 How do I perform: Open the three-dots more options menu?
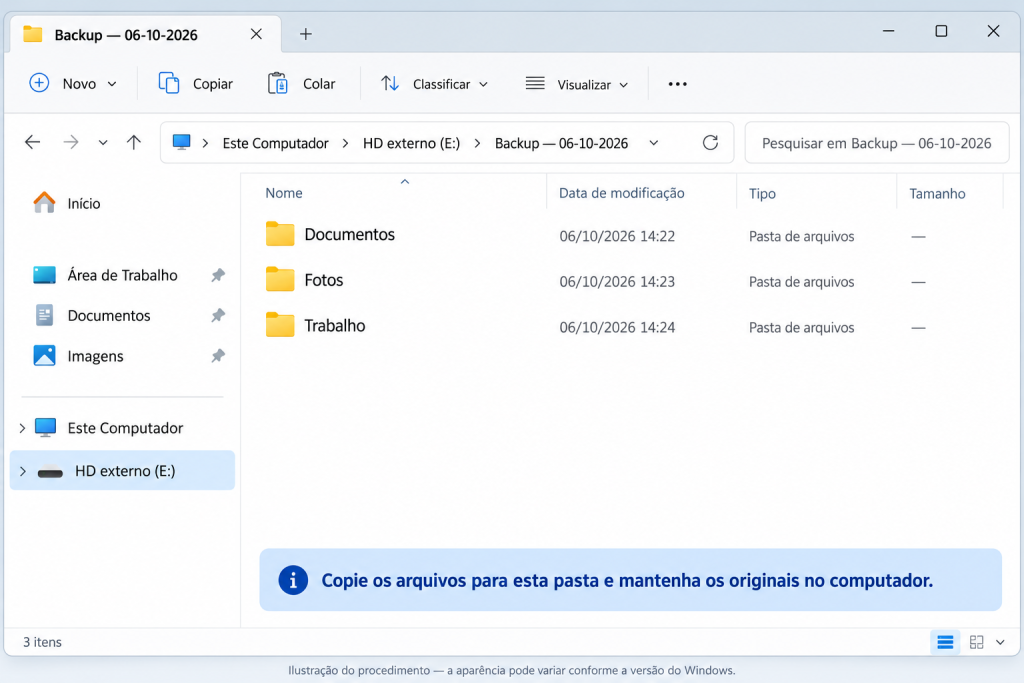point(678,84)
